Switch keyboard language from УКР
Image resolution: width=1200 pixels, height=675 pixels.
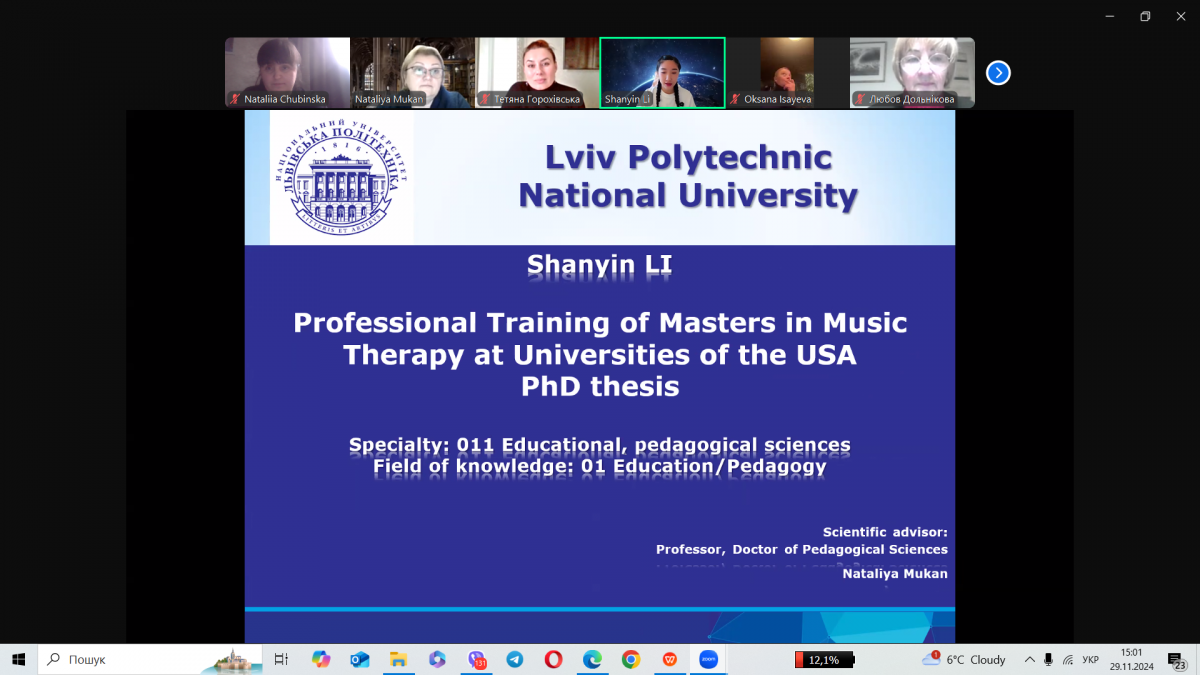1090,660
